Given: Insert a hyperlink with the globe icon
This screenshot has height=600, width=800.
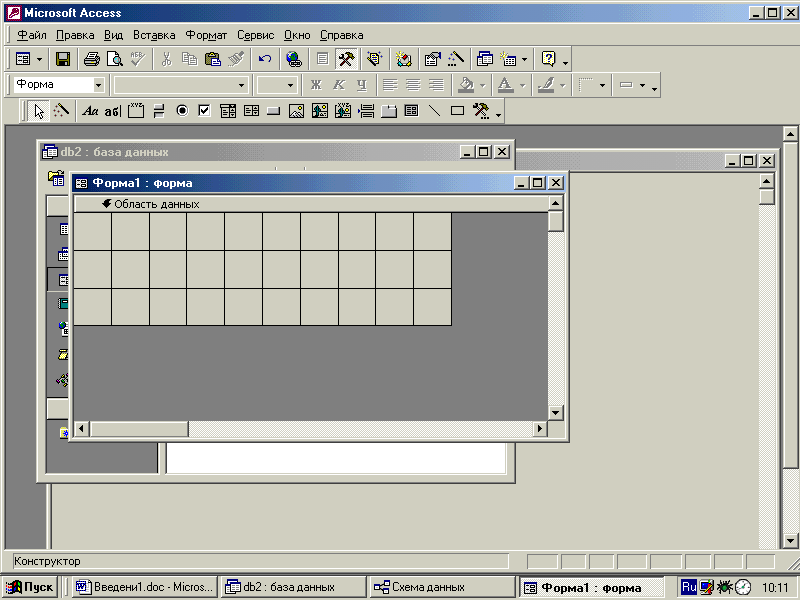Looking at the screenshot, I should point(294,59).
